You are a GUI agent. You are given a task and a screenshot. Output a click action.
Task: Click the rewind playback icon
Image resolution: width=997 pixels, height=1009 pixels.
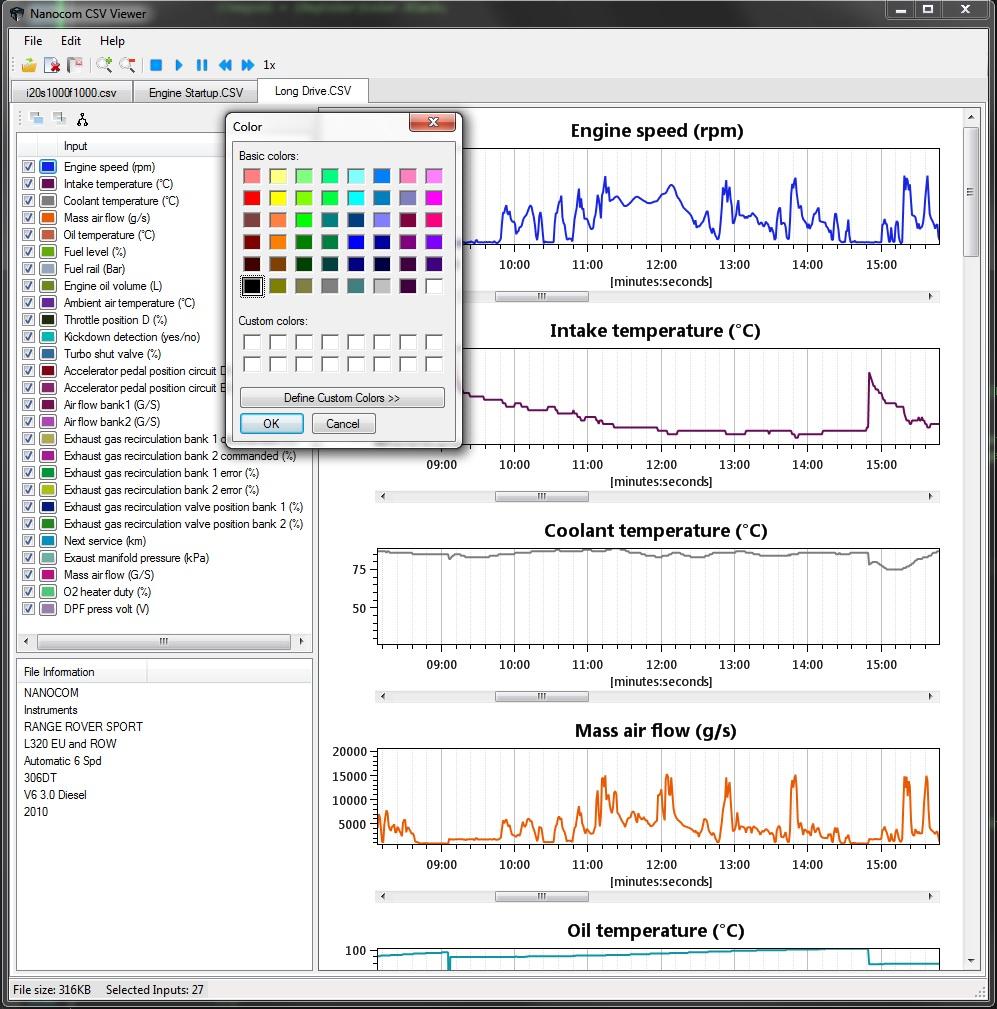pyautogui.click(x=225, y=65)
